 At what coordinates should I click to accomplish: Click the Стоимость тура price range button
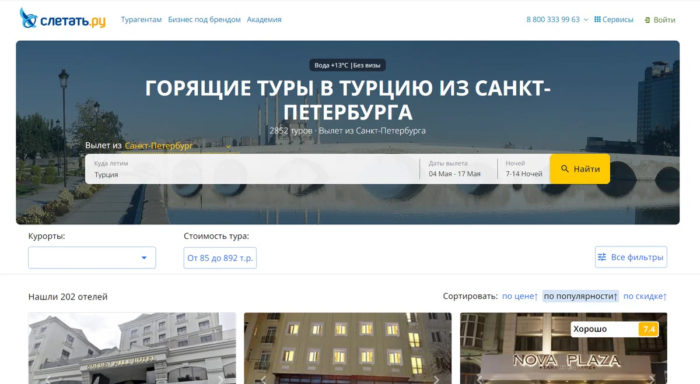(x=220, y=258)
